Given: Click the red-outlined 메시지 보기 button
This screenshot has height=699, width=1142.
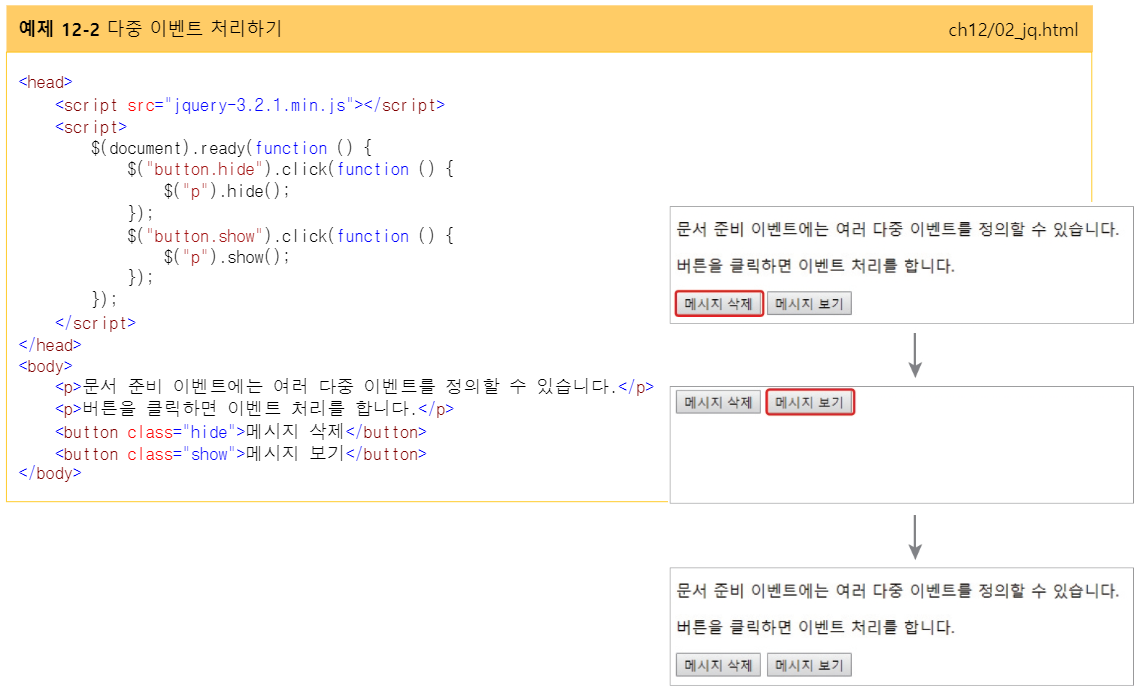Looking at the screenshot, I should pos(810,402).
